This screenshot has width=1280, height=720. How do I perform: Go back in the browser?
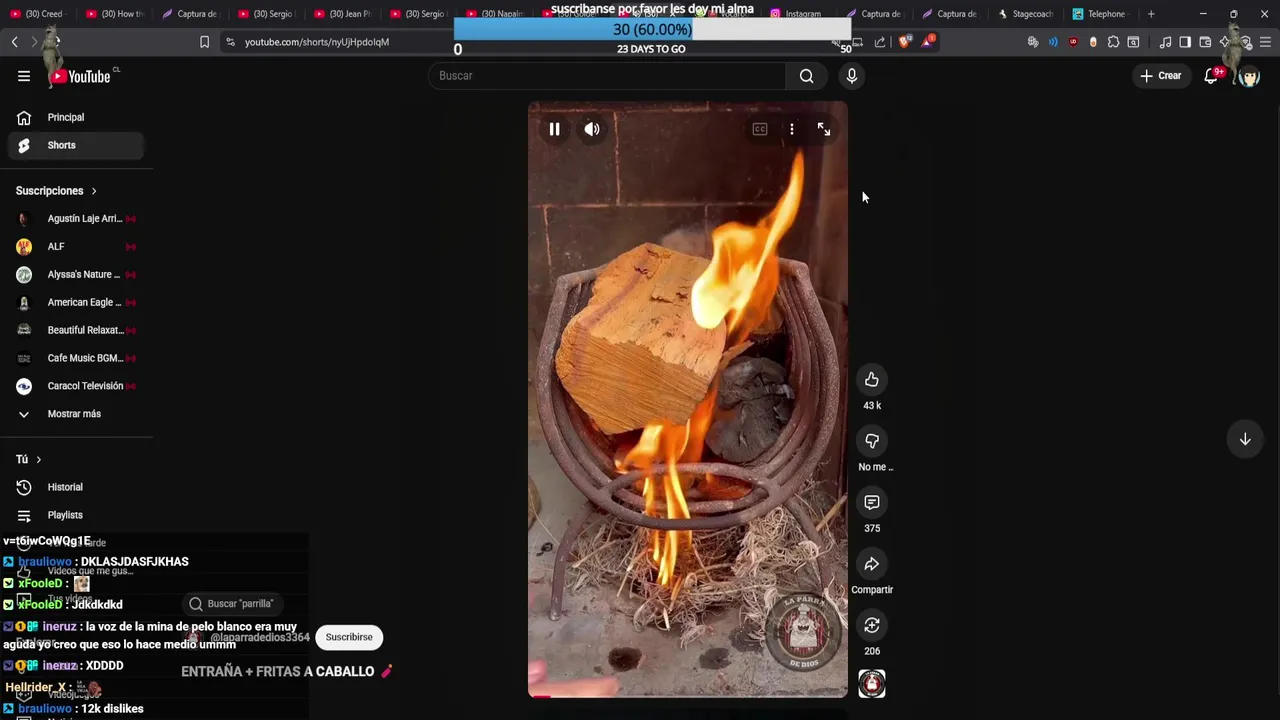click(15, 42)
